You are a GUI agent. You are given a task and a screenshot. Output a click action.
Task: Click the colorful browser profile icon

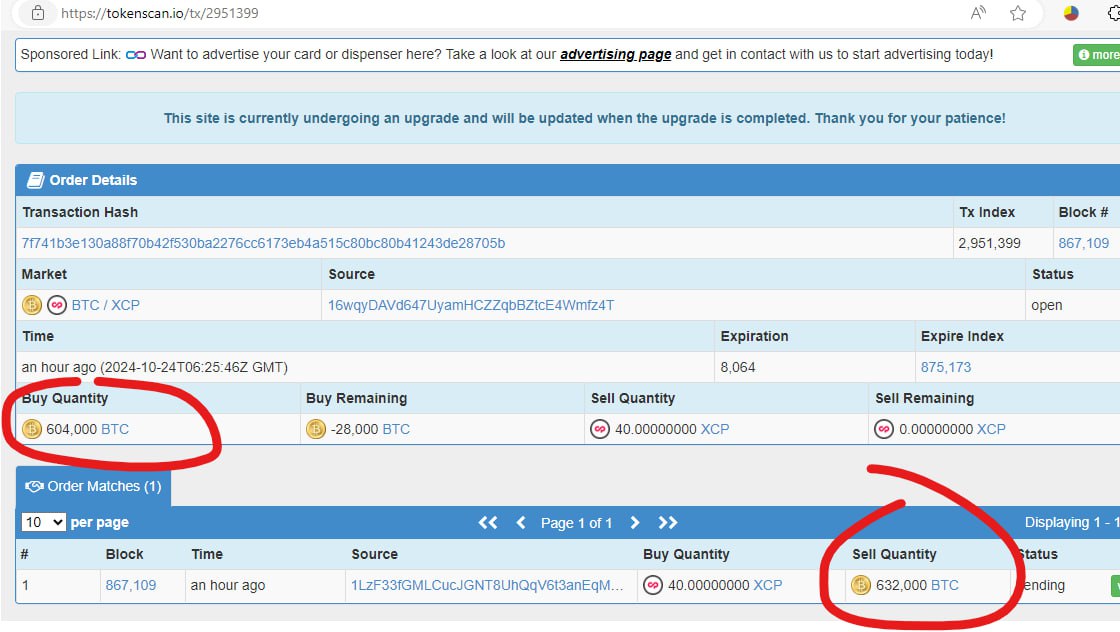point(1071,13)
